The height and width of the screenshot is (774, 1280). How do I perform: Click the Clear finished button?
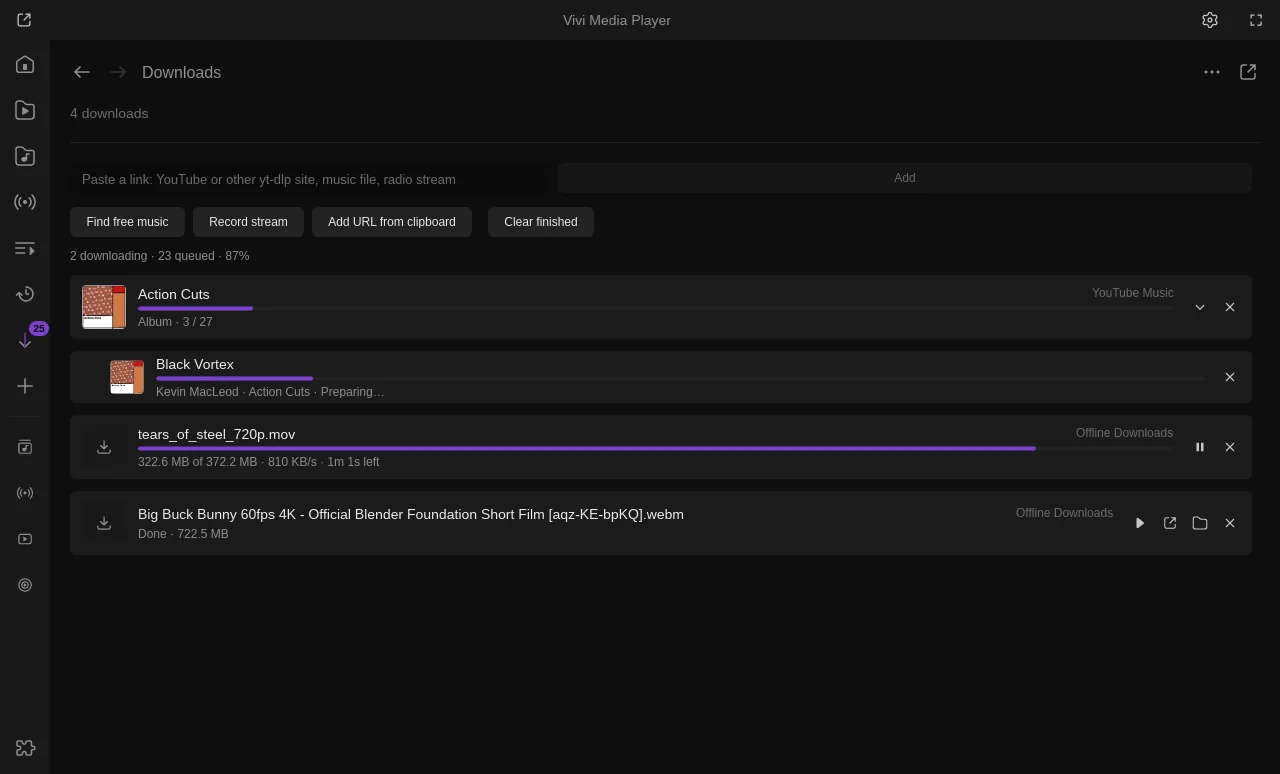pyautogui.click(x=541, y=222)
